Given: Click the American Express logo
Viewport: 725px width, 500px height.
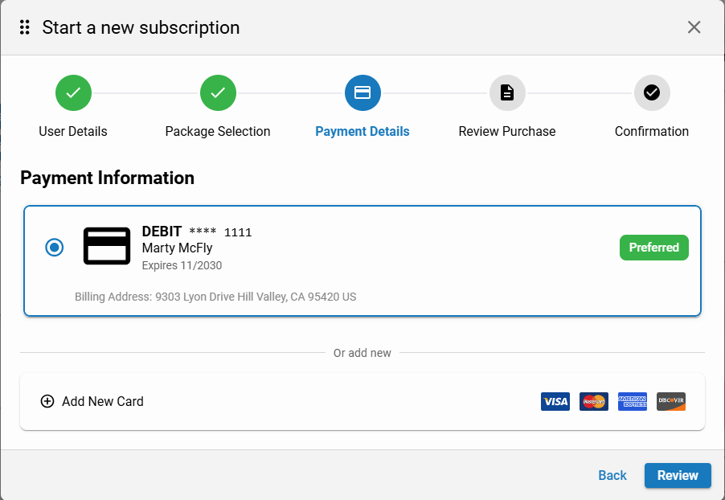Looking at the screenshot, I should click(x=633, y=401).
